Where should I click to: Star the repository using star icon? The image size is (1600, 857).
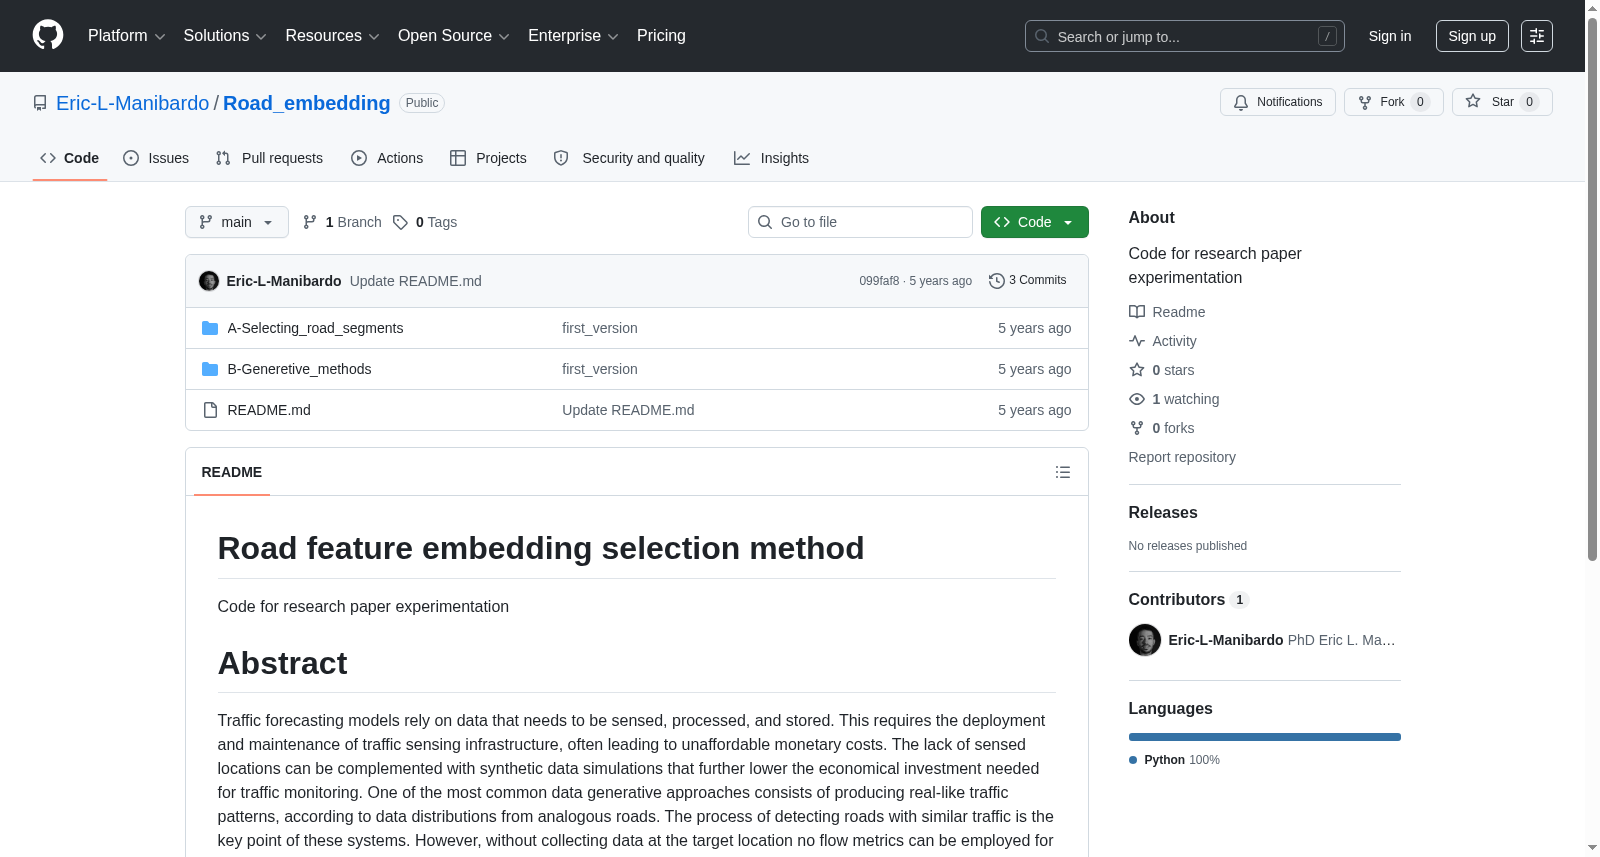coord(1473,101)
